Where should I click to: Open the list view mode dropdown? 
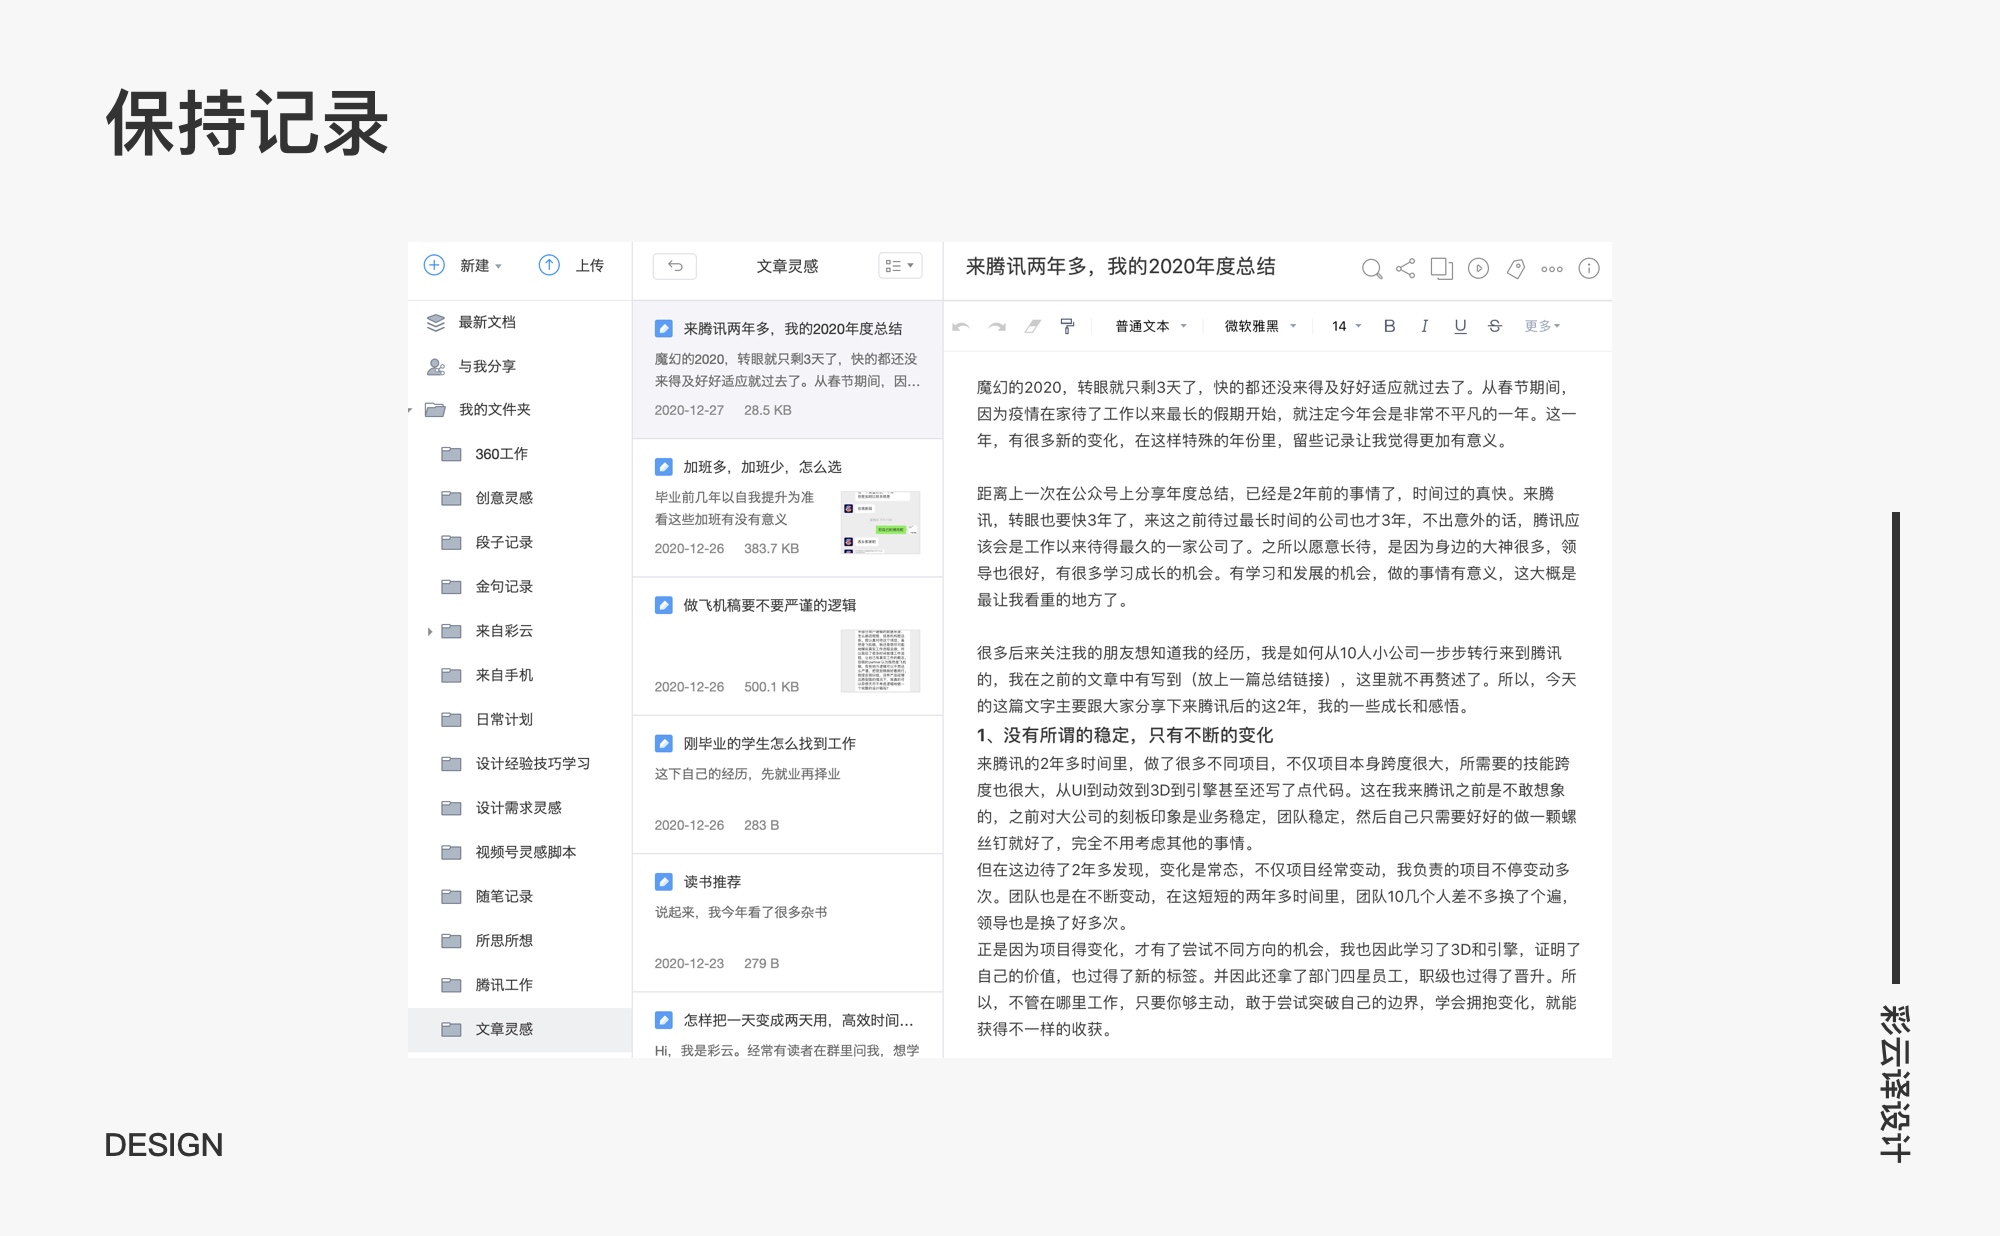click(899, 266)
